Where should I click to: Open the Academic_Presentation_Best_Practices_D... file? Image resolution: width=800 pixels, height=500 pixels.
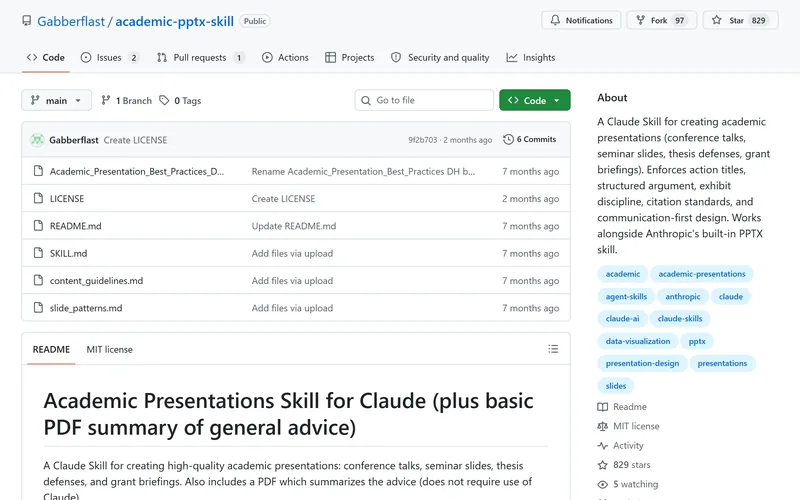137,171
